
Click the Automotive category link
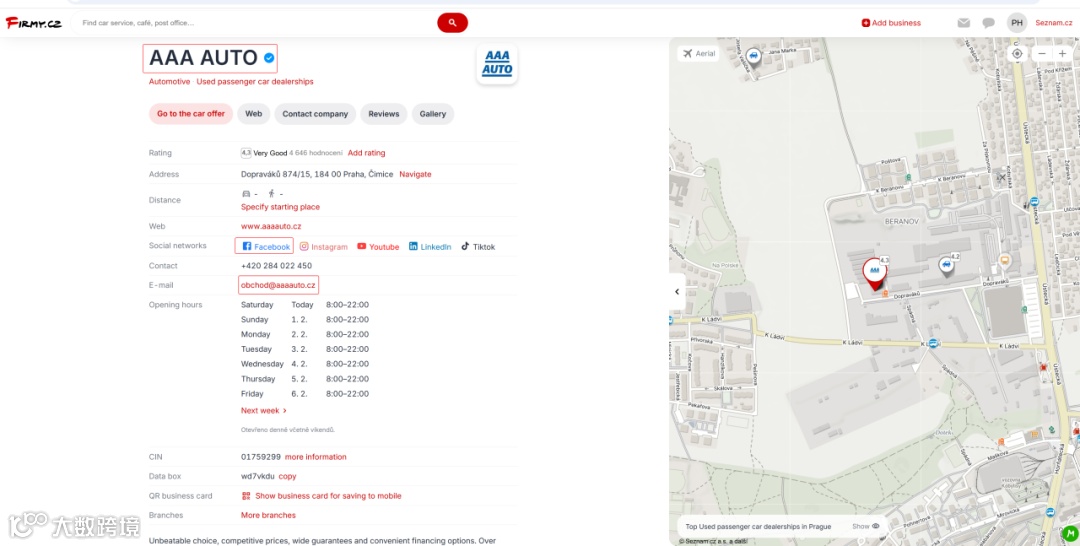tap(169, 81)
